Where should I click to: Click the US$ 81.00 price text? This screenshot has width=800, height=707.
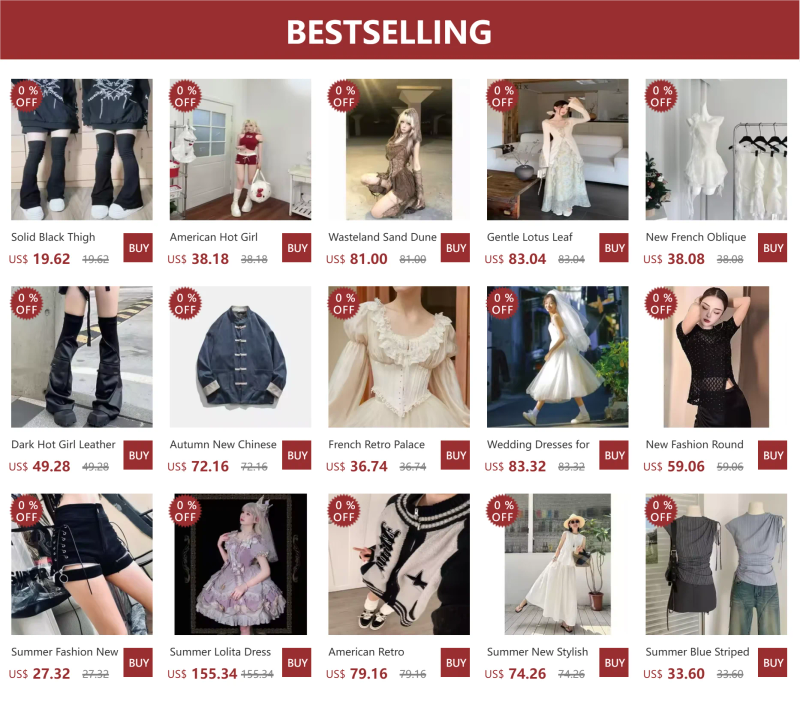[x=357, y=259]
